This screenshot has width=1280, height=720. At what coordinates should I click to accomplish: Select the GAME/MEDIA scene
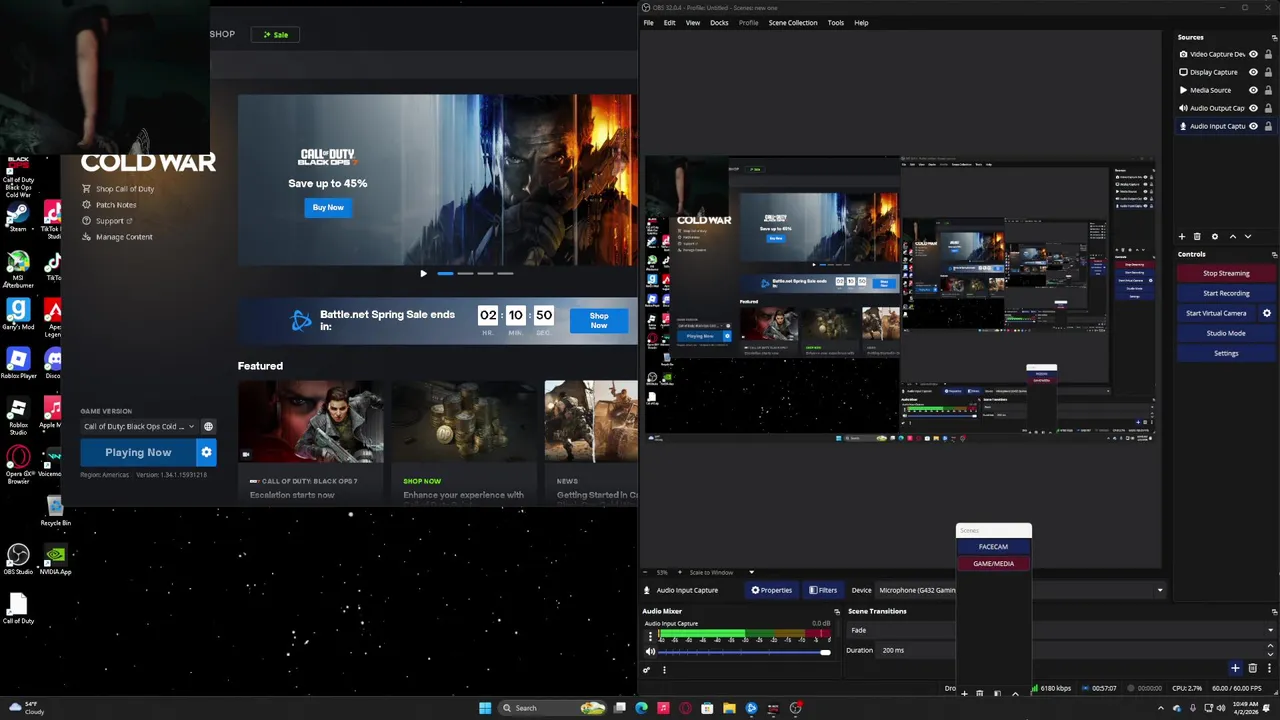(993, 563)
